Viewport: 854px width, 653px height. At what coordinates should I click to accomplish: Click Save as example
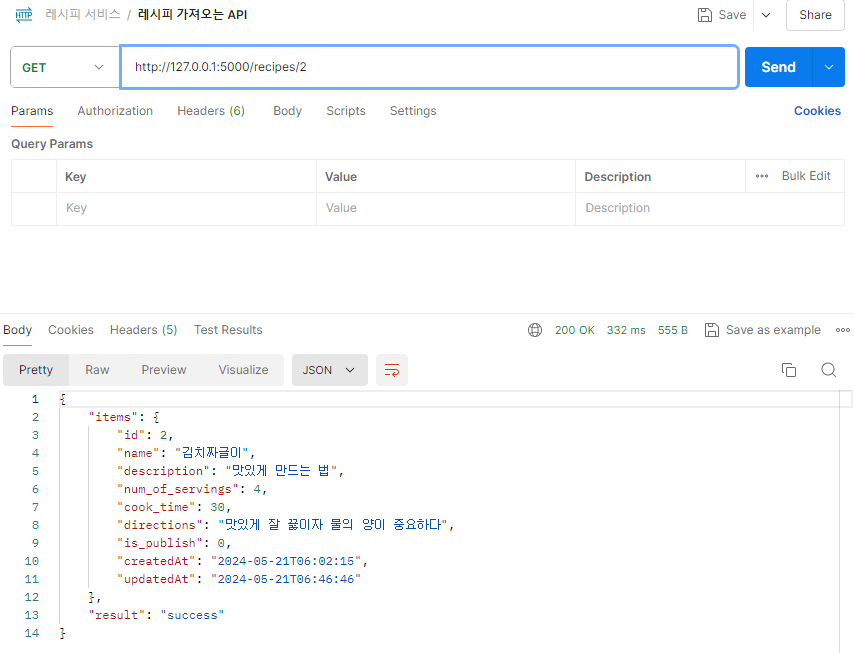(x=762, y=330)
